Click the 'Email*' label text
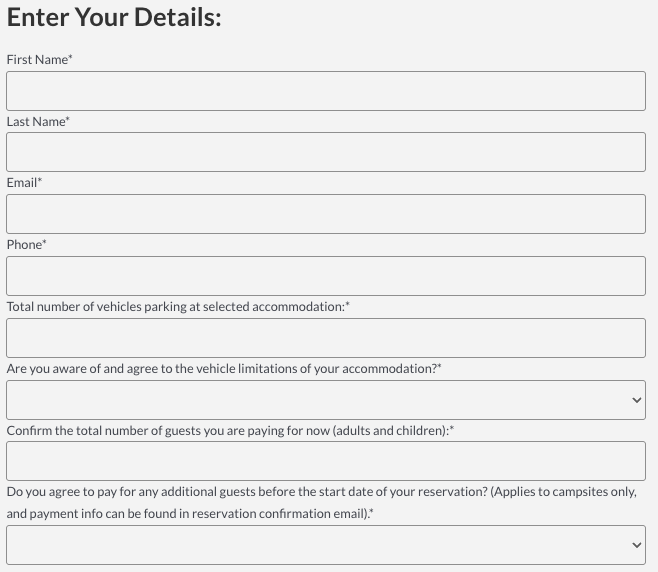This screenshot has width=658, height=572. pos(24,183)
